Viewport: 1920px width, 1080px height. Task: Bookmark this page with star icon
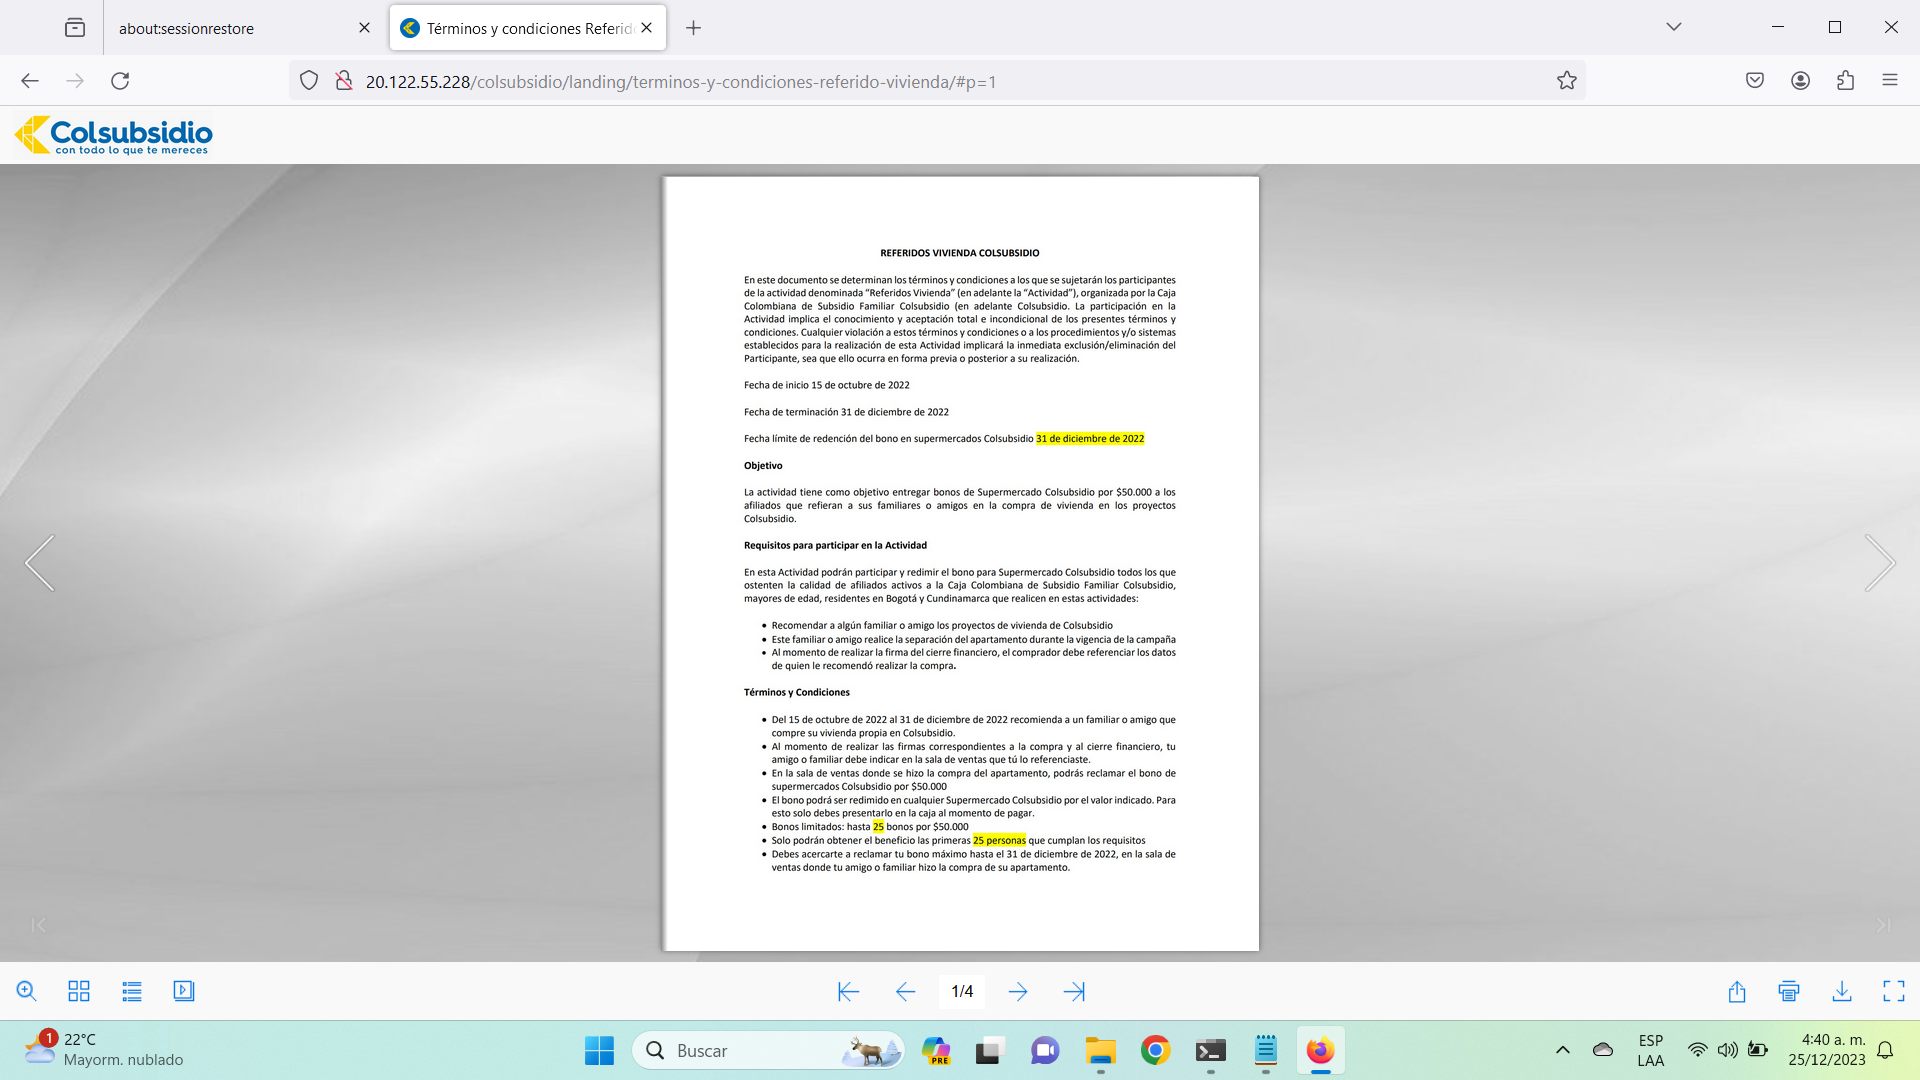click(x=1567, y=81)
